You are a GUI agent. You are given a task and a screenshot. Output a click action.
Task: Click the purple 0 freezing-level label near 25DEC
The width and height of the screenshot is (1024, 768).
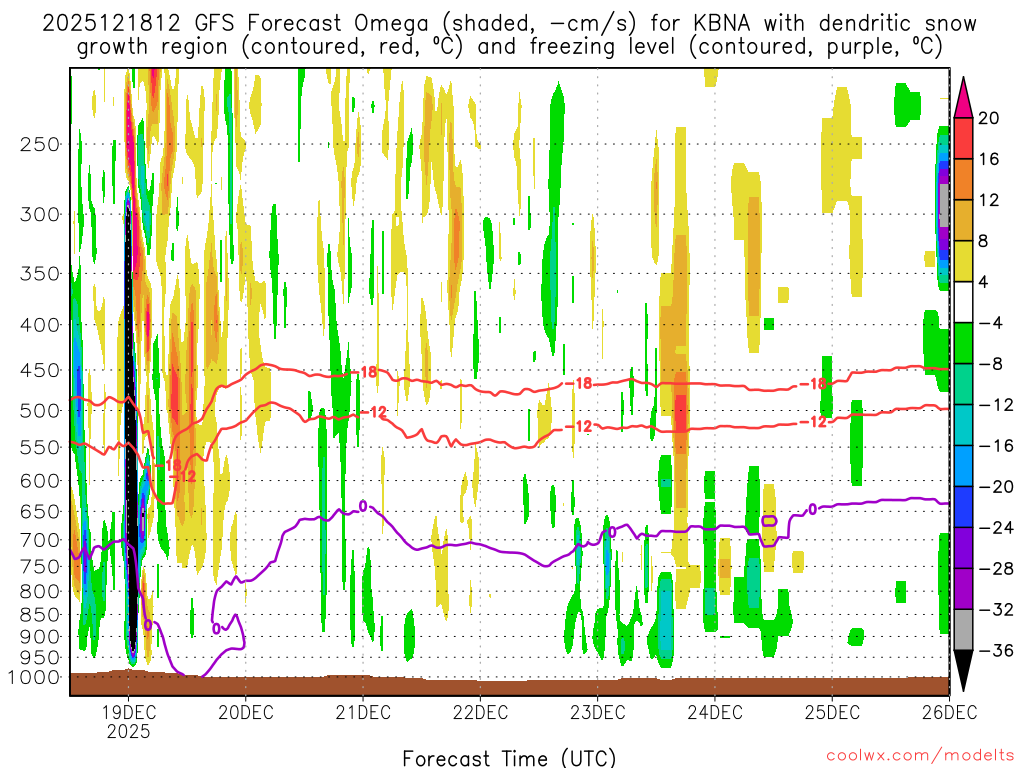(x=812, y=509)
